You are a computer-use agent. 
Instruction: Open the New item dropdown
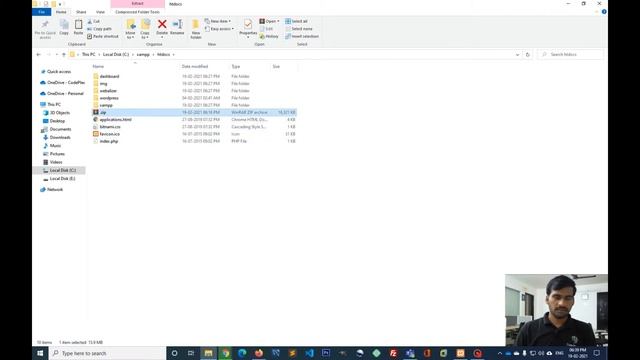(x=218, y=21)
